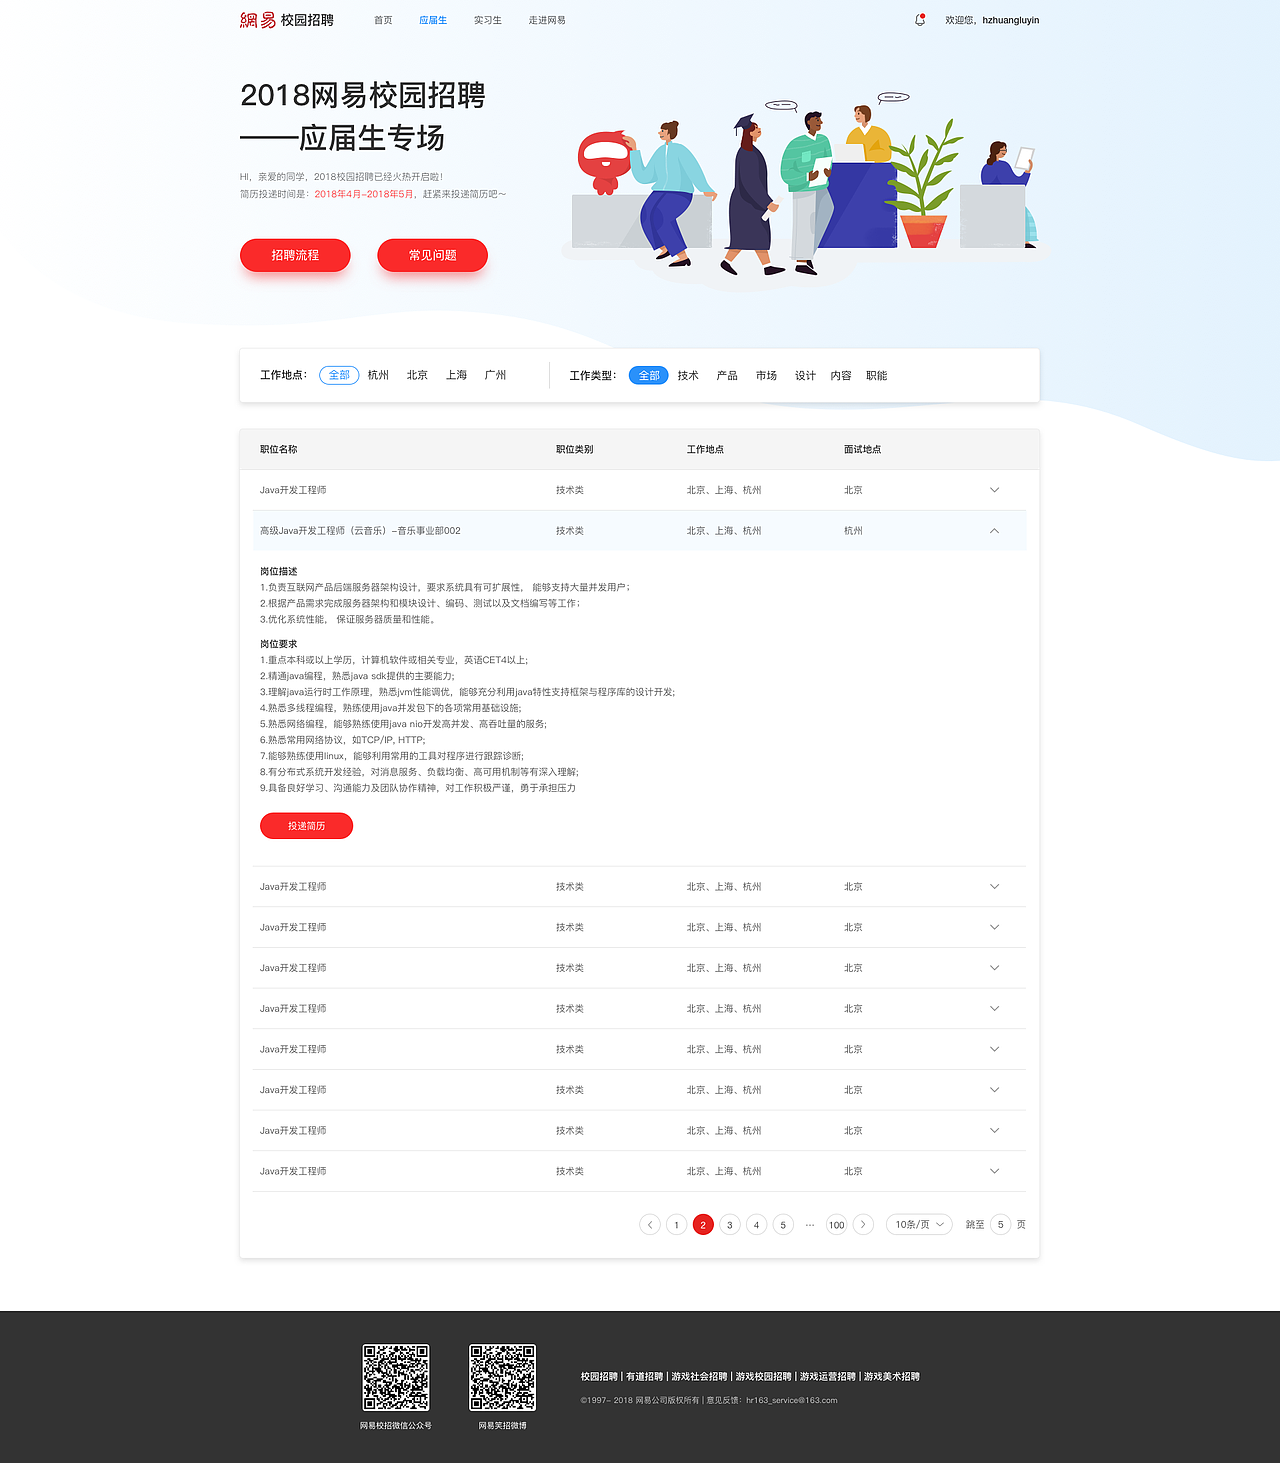1280x1463 pixels.
Task: Go to 首页 nav item
Action: point(383,20)
